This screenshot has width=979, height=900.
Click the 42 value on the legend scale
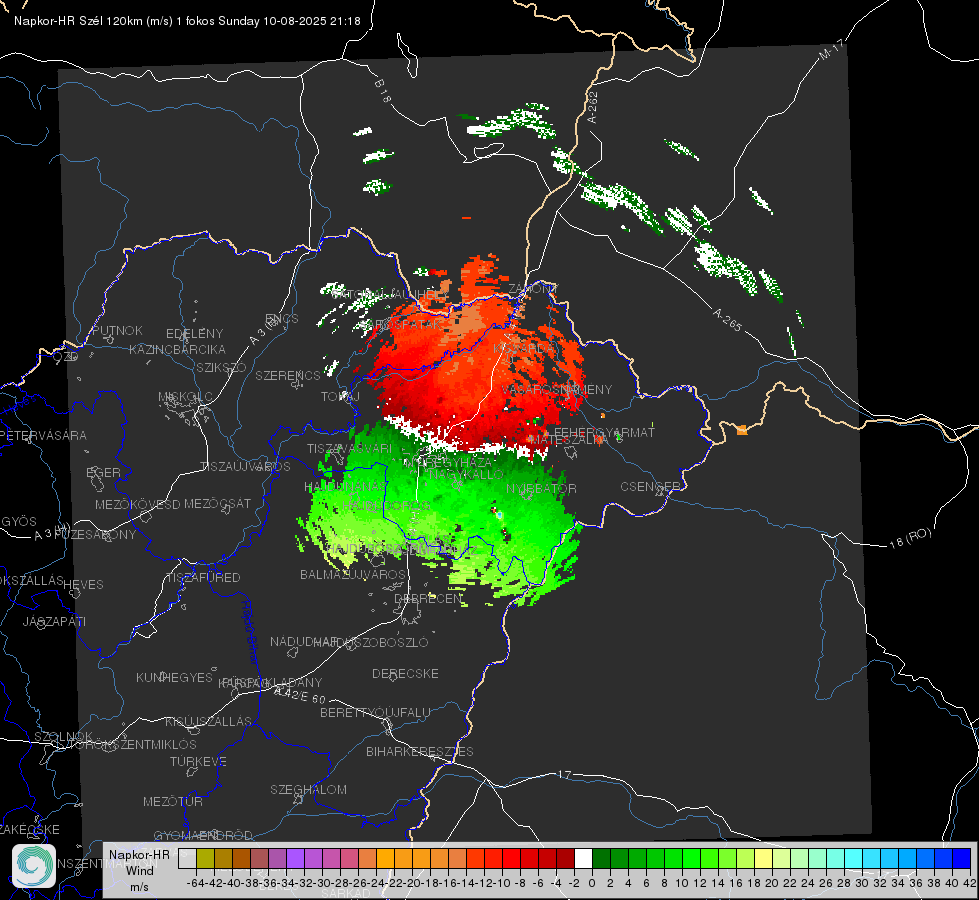969,883
